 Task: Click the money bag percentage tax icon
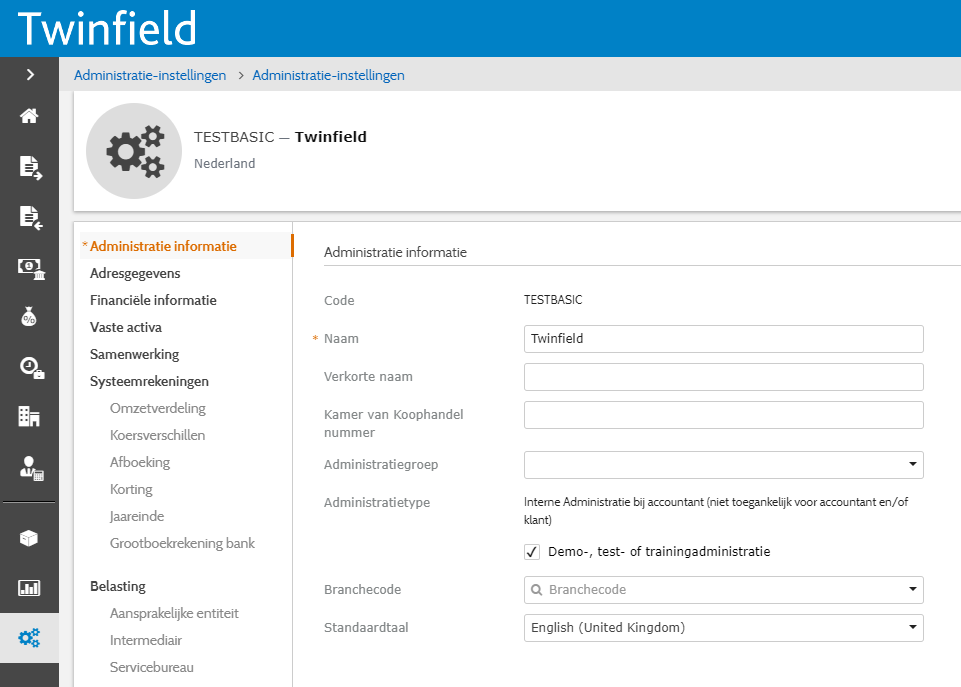29,318
